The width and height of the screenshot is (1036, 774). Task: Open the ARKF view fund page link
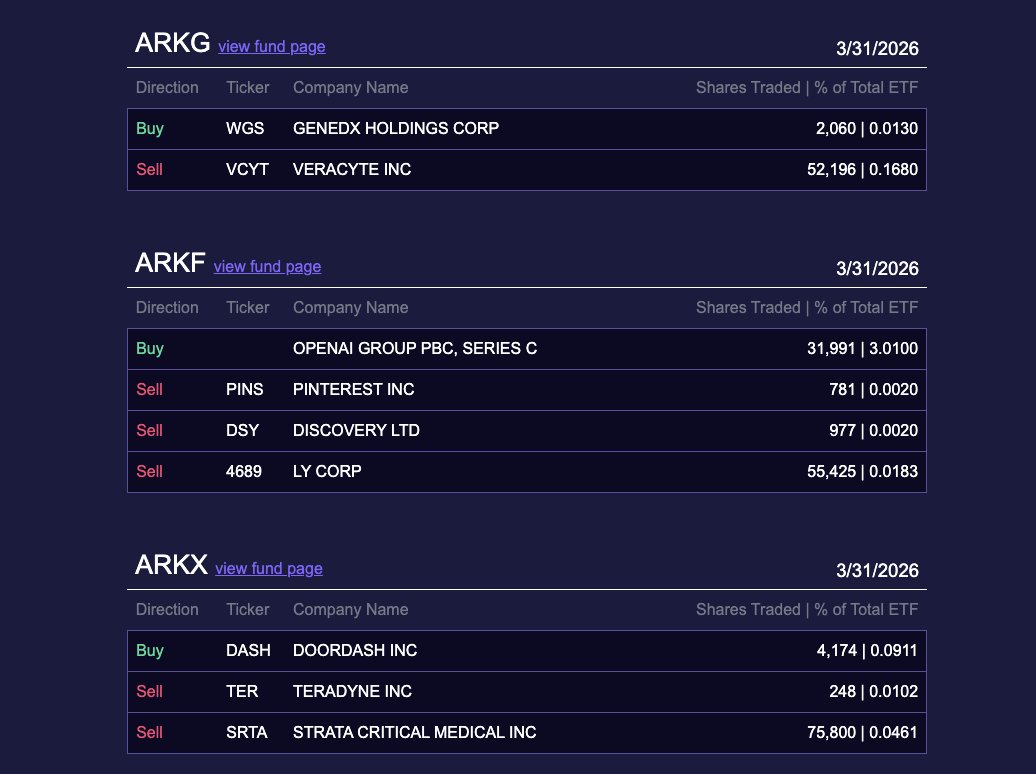pos(267,266)
